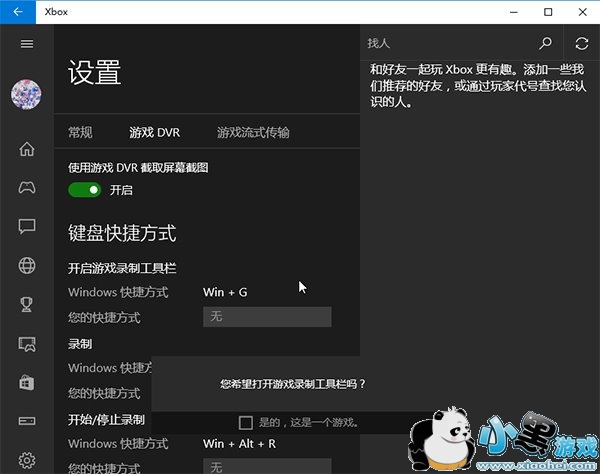Click the 您希望打开游戏录制工具栏吗 prompt
The height and width of the screenshot is (474, 600).
293,384
